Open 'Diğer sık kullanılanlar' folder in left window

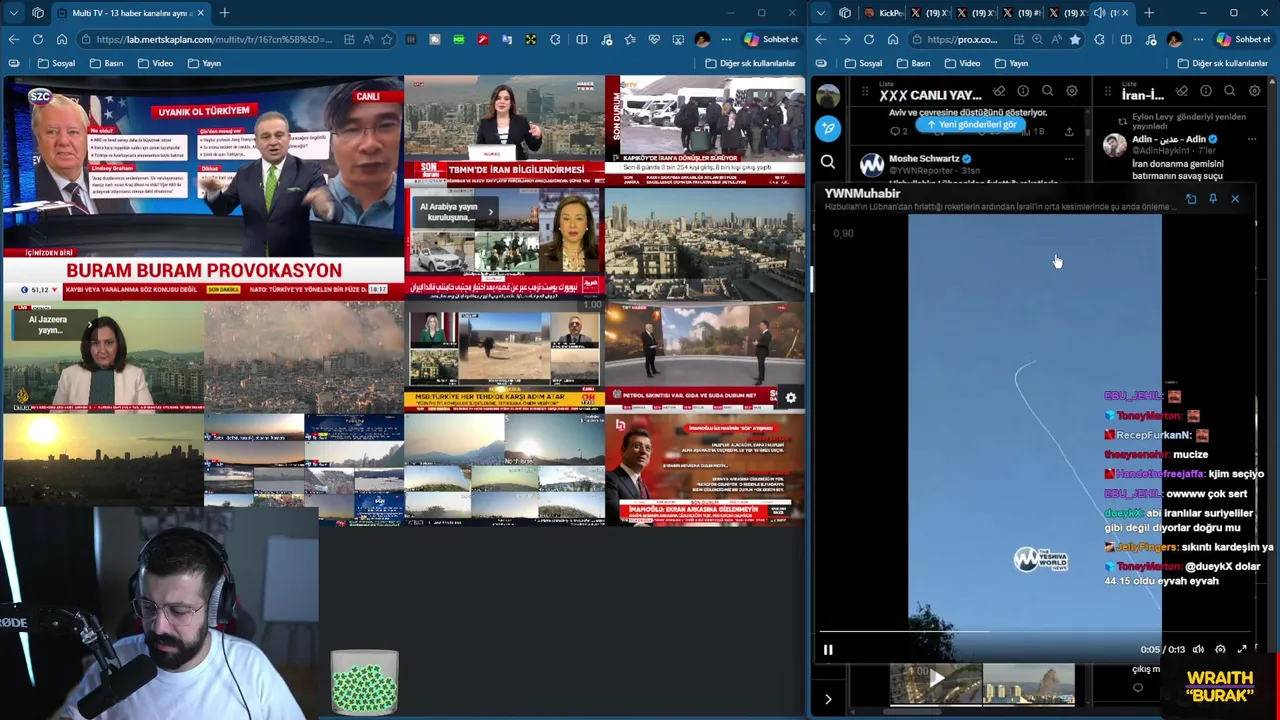[x=750, y=63]
